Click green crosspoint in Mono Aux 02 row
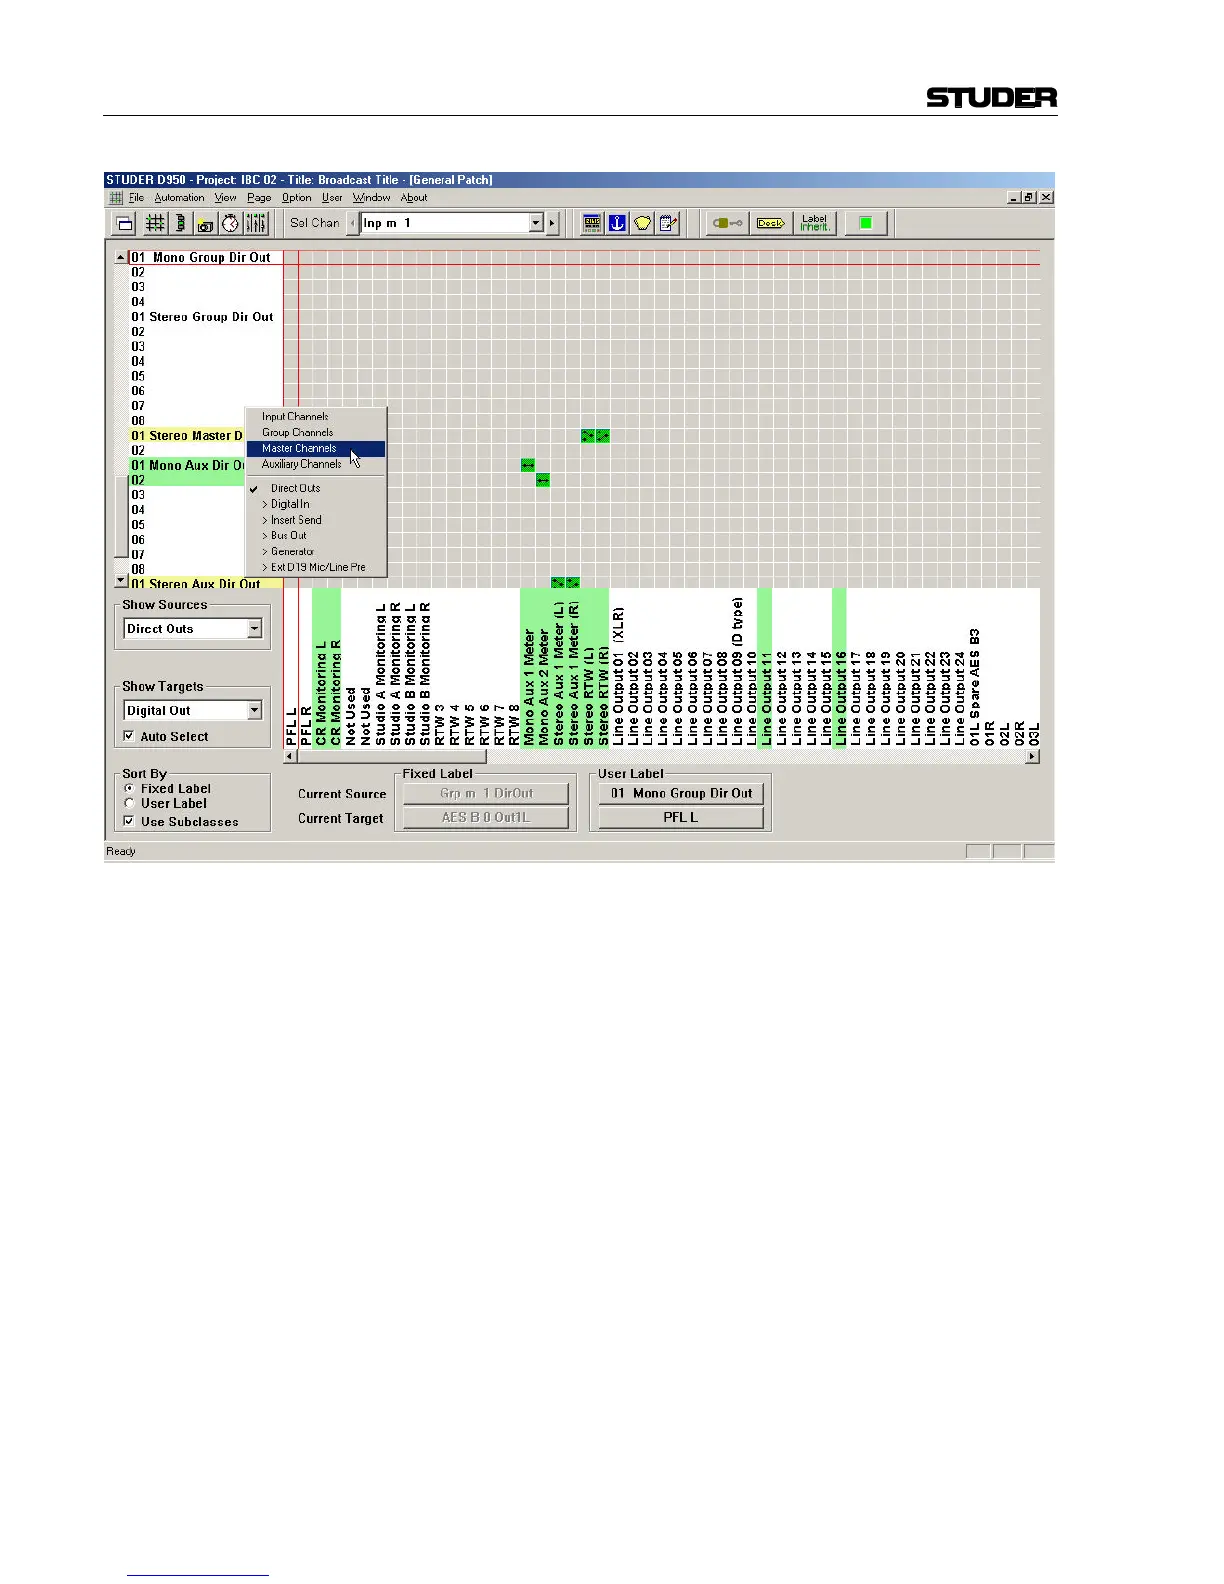 pyautogui.click(x=543, y=480)
